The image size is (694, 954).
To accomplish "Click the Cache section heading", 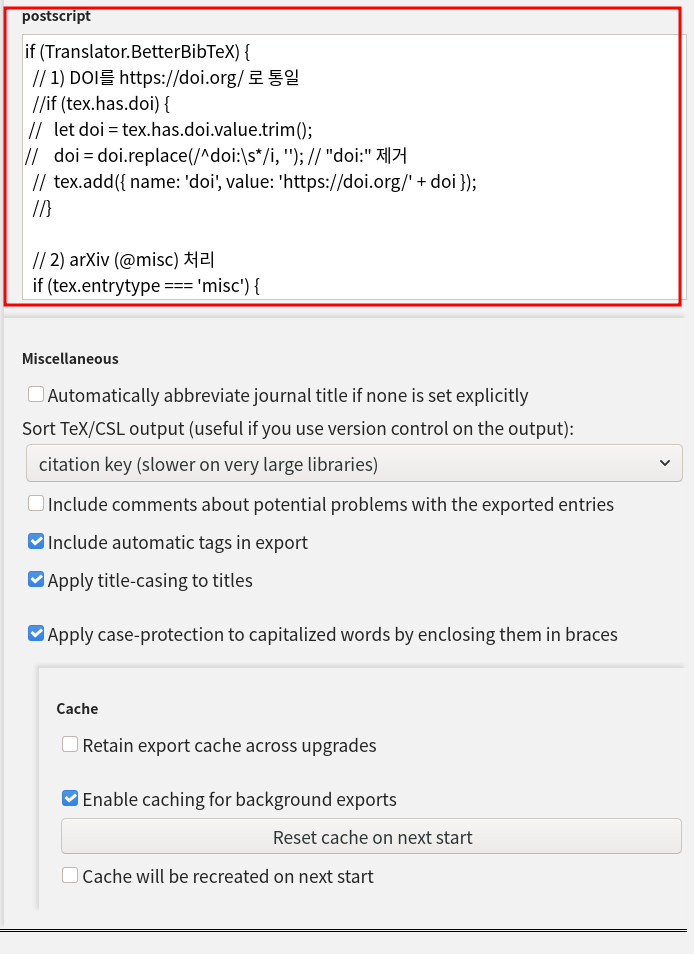I will tap(77, 708).
